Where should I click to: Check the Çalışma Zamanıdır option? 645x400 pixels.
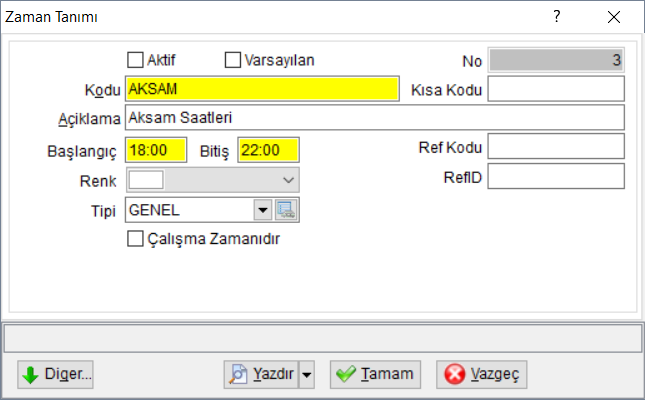pos(135,239)
